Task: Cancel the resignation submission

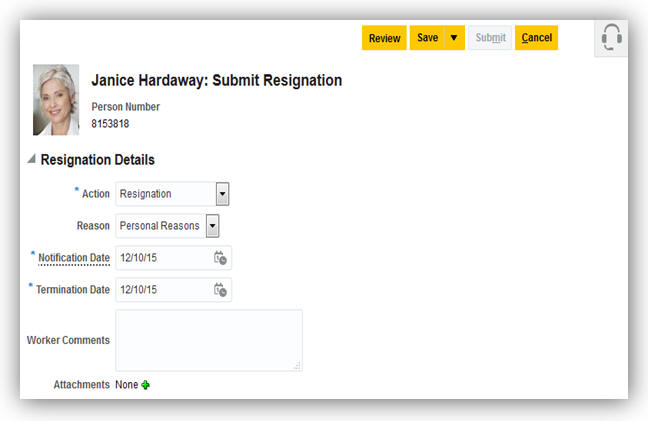Action: pyautogui.click(x=536, y=38)
